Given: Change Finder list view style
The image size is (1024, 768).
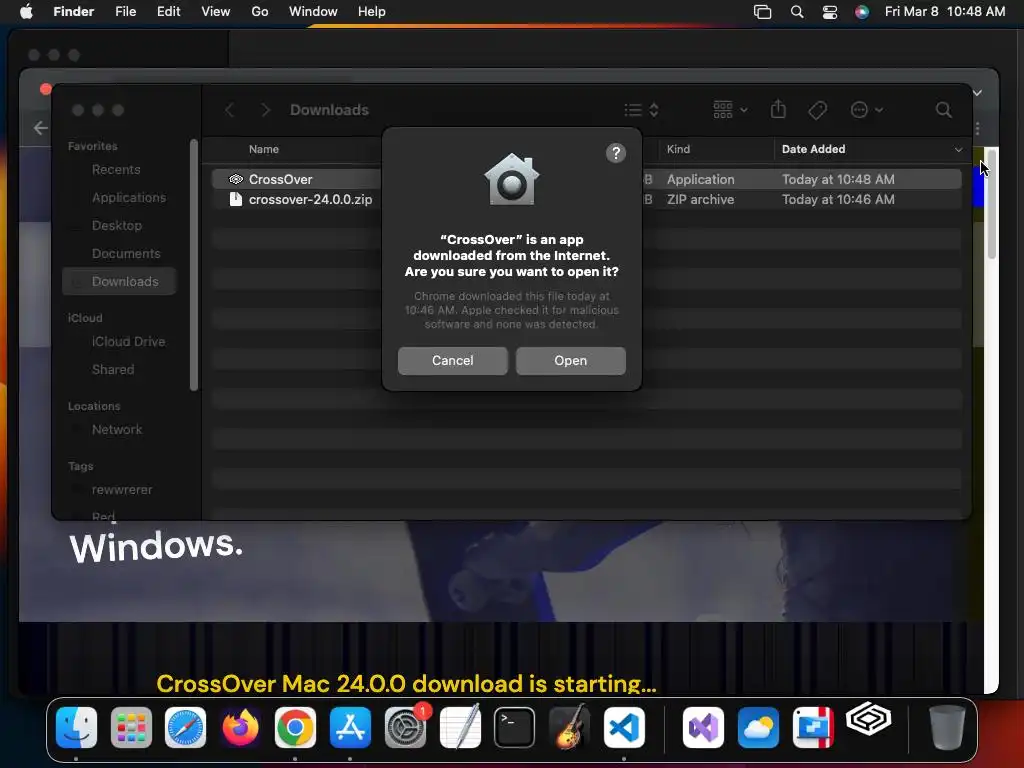Looking at the screenshot, I should [x=641, y=110].
